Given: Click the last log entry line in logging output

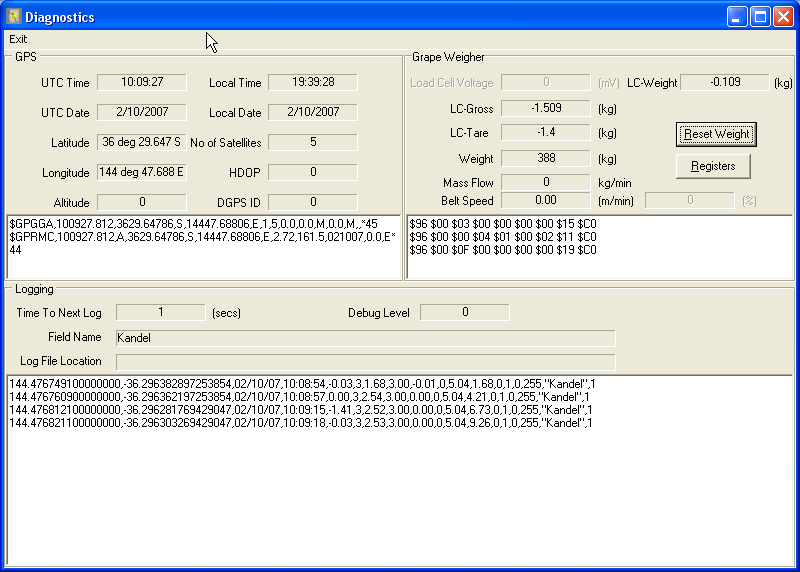Looking at the screenshot, I should pos(300,423).
